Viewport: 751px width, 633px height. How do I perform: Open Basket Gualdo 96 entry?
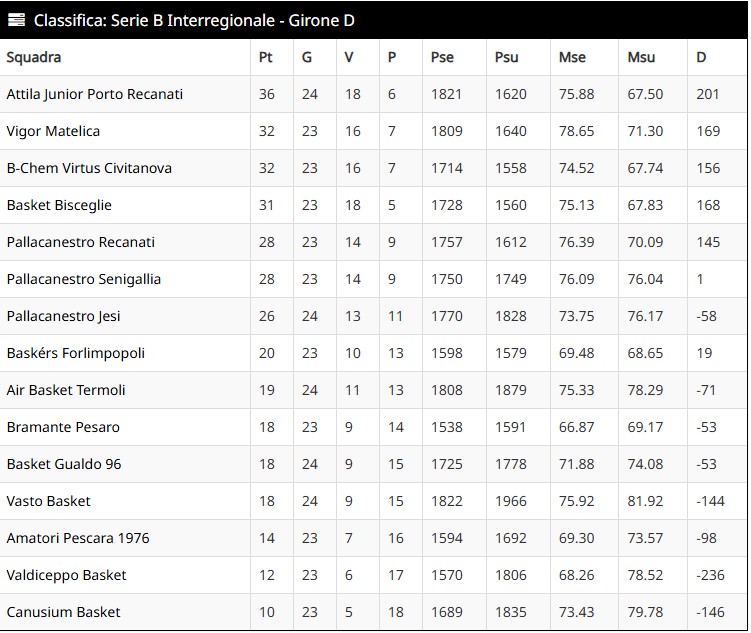point(64,464)
